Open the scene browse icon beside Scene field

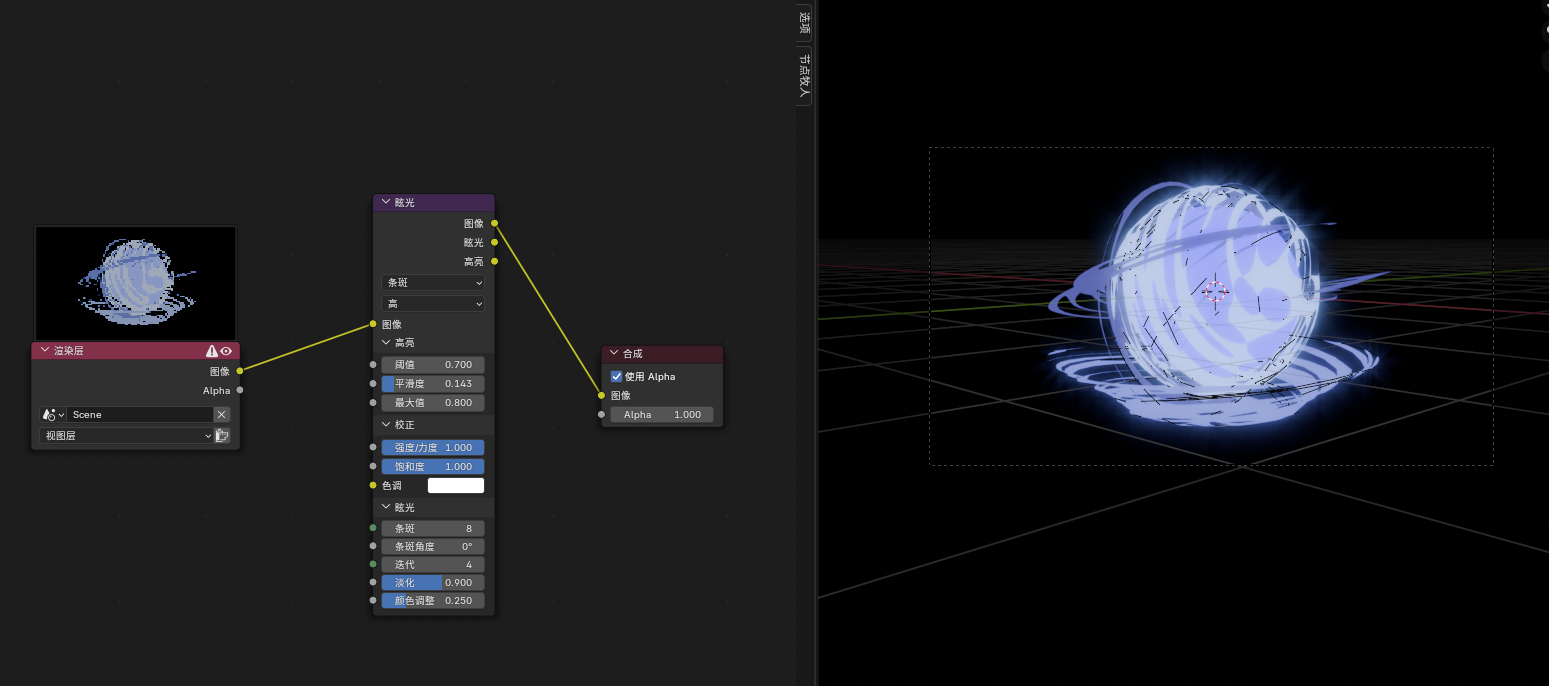(x=52, y=414)
